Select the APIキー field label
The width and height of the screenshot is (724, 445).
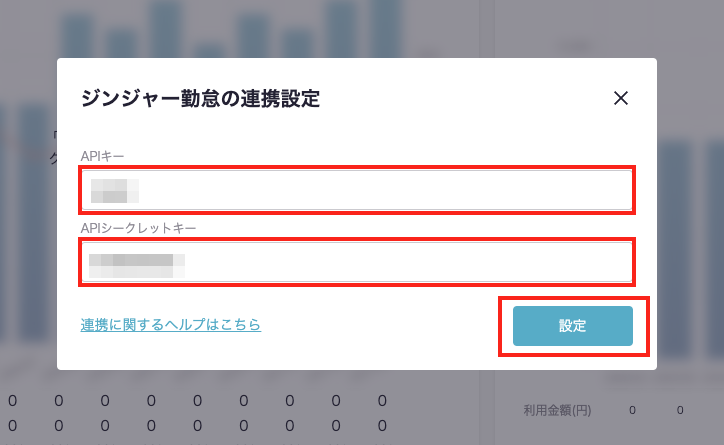[109, 155]
